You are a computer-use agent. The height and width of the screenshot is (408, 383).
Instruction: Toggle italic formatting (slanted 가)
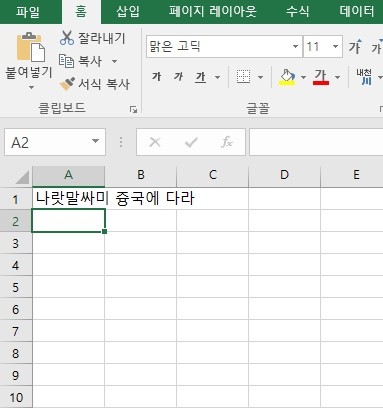[178, 77]
